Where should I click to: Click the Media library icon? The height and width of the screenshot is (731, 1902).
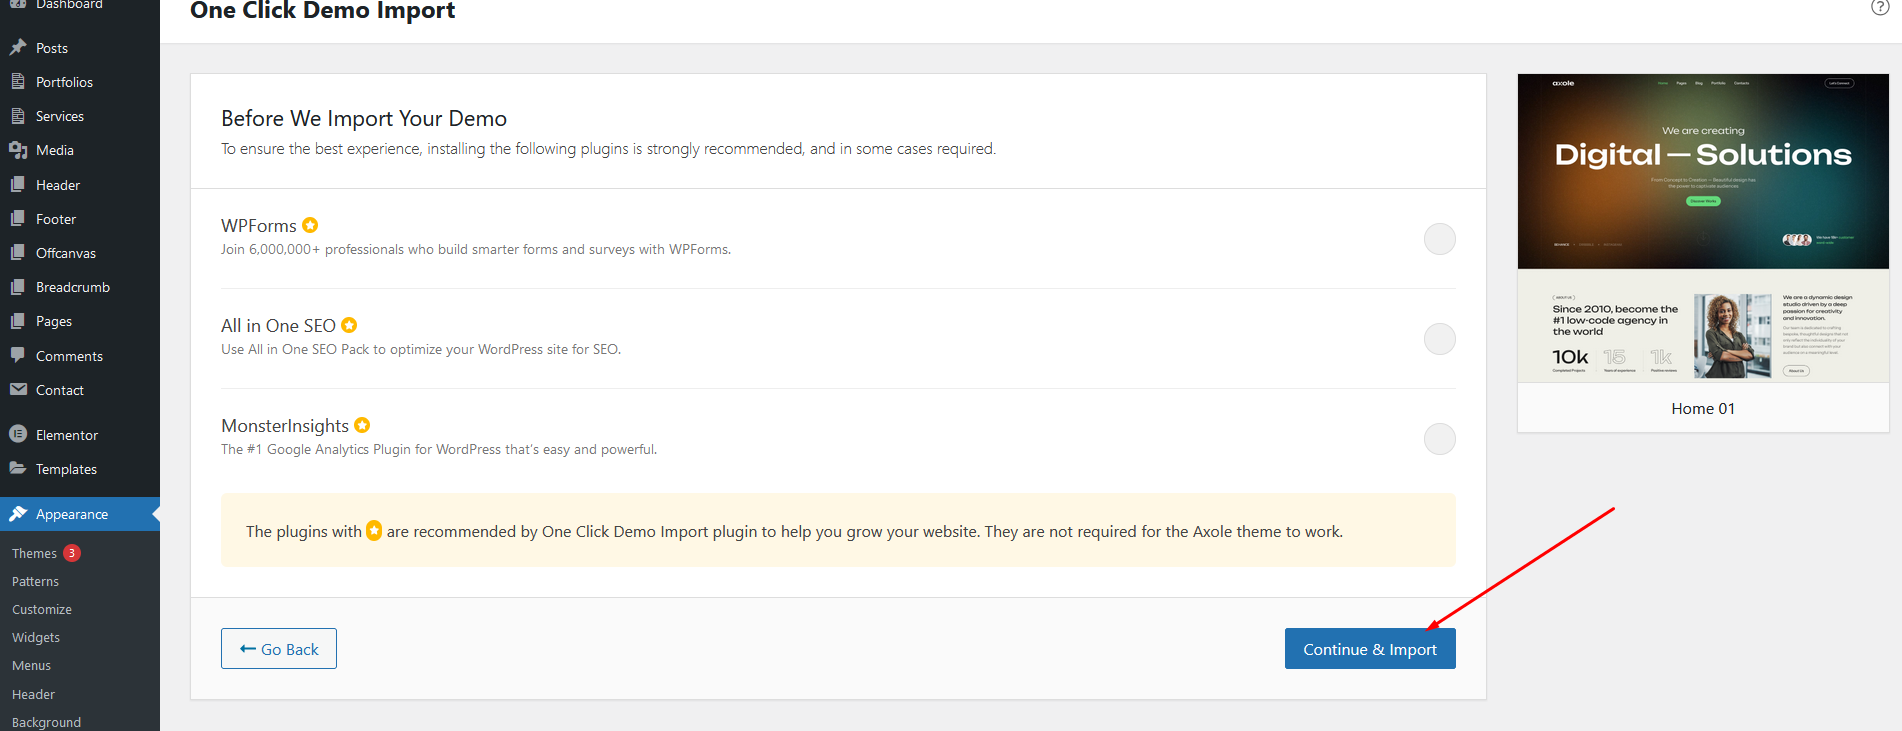point(18,150)
